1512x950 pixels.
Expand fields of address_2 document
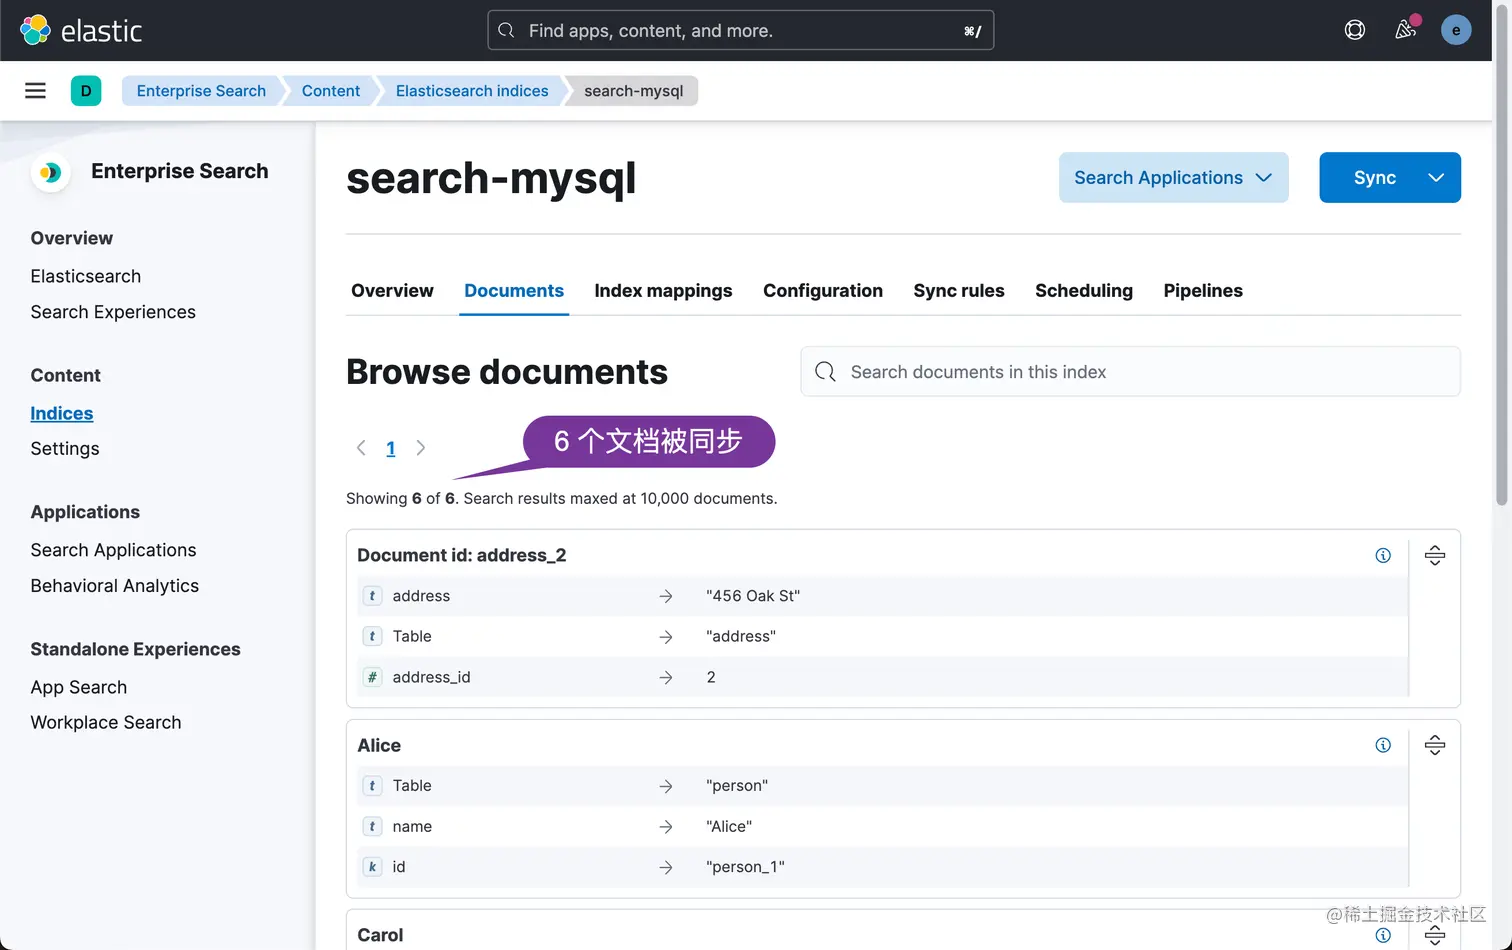click(x=1435, y=556)
